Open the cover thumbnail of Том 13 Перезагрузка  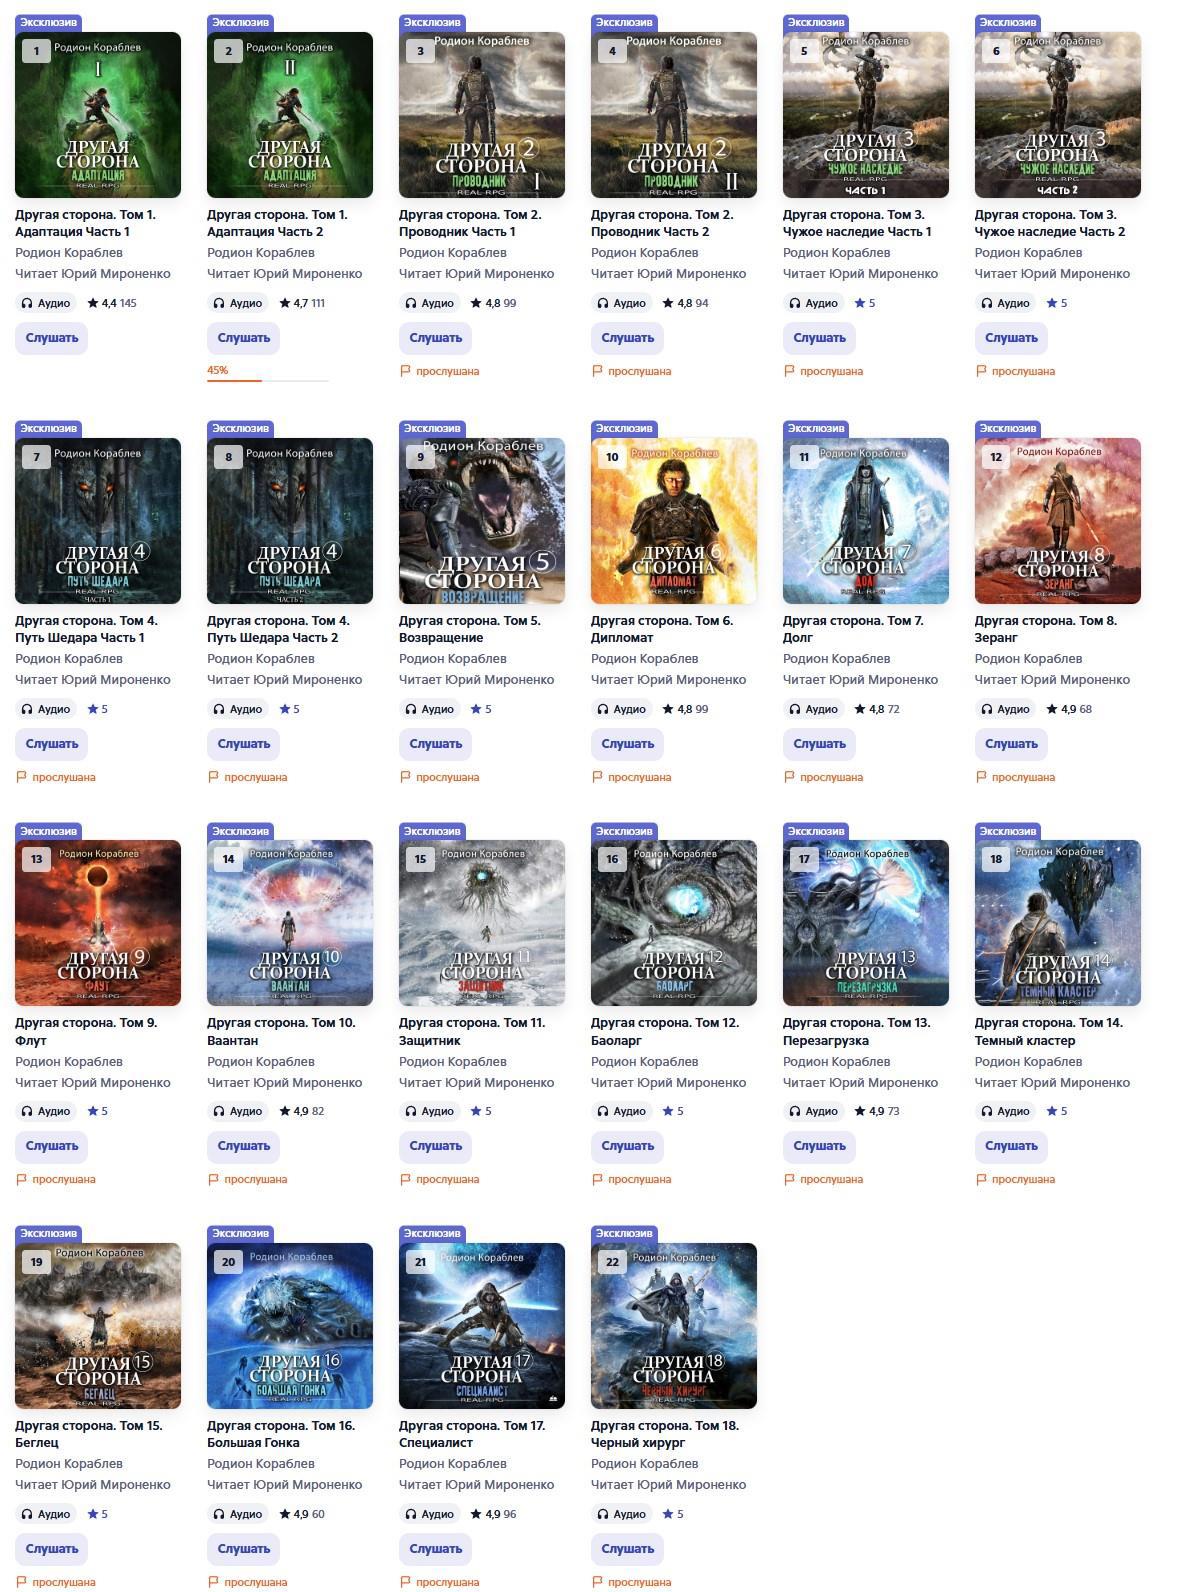tap(866, 923)
